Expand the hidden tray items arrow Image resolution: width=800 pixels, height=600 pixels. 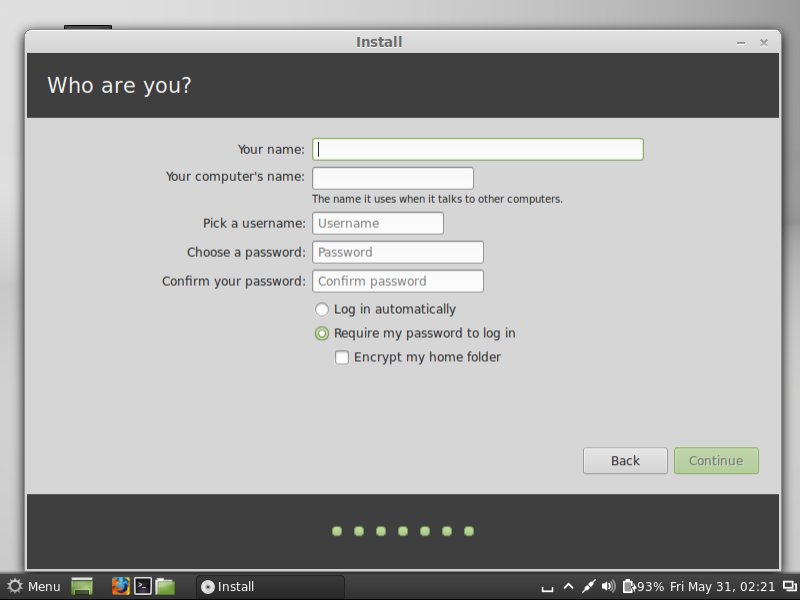[x=568, y=587]
